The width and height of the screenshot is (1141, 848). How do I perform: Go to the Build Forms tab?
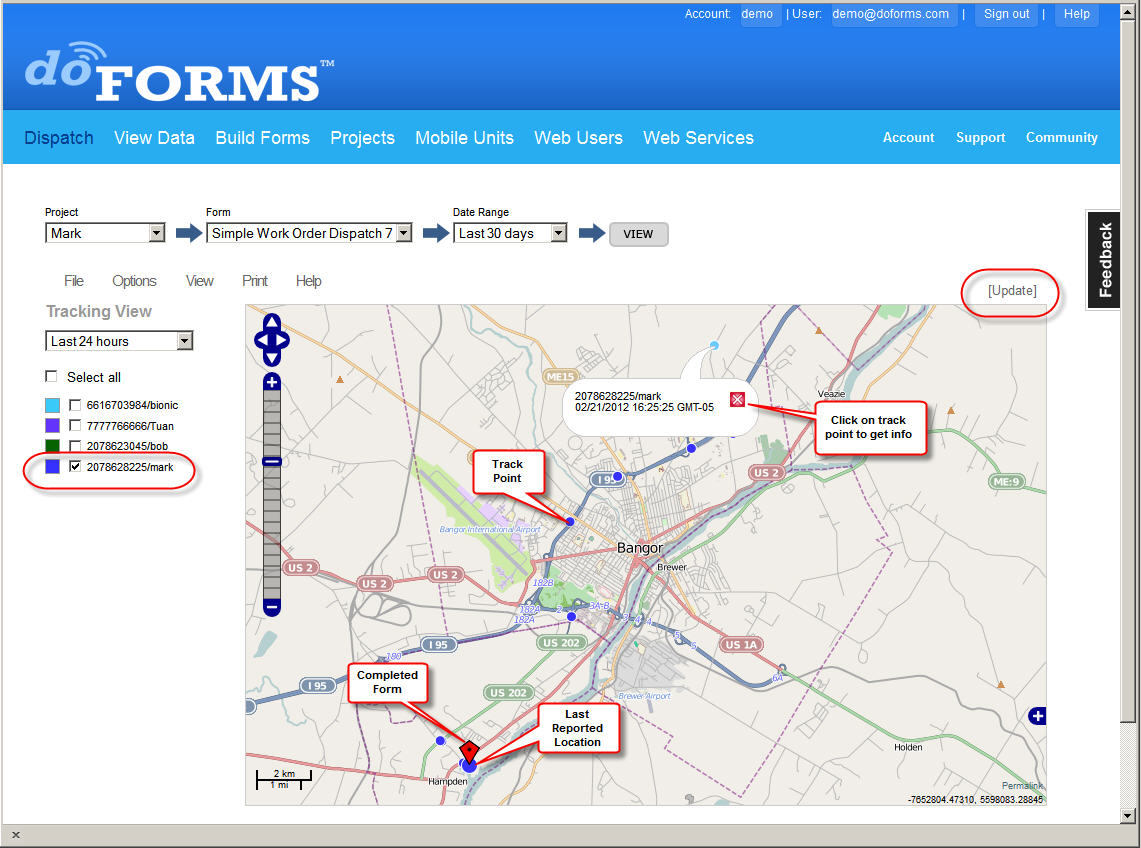(263, 138)
